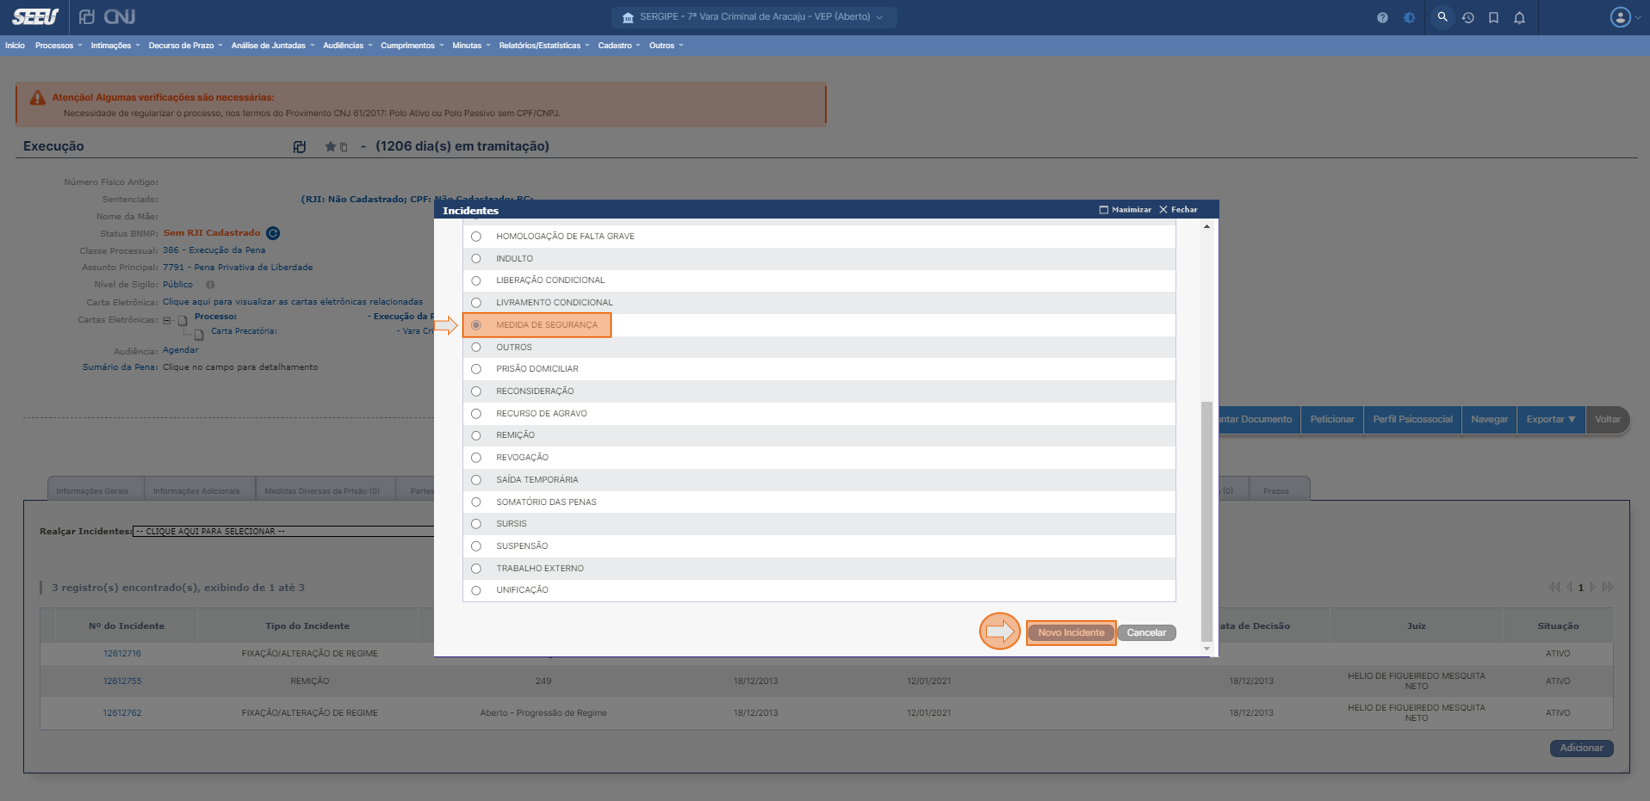Click the warning triangle icon in alert

tap(37, 98)
